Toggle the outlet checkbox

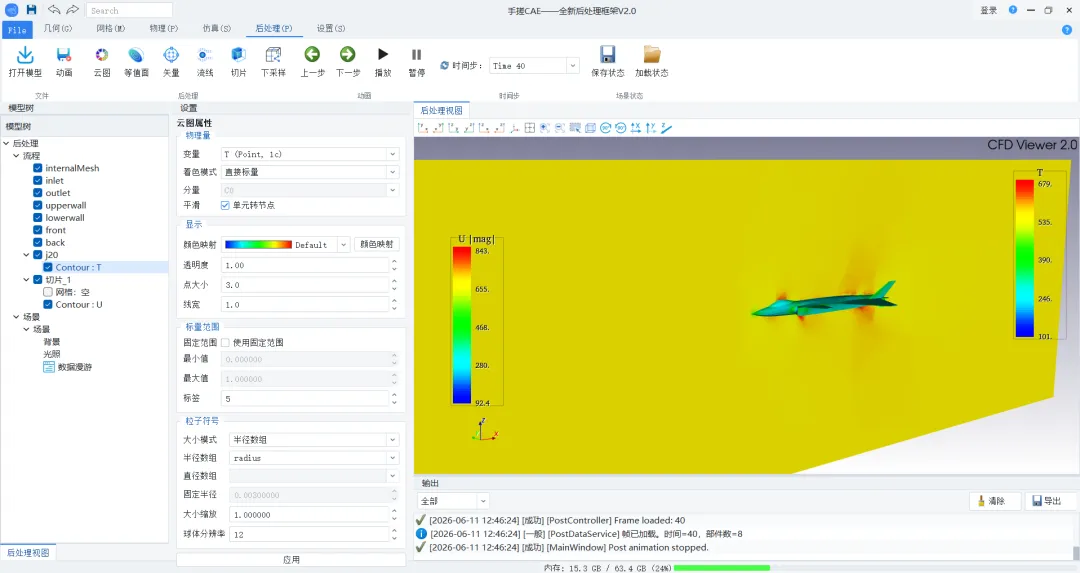click(38, 193)
